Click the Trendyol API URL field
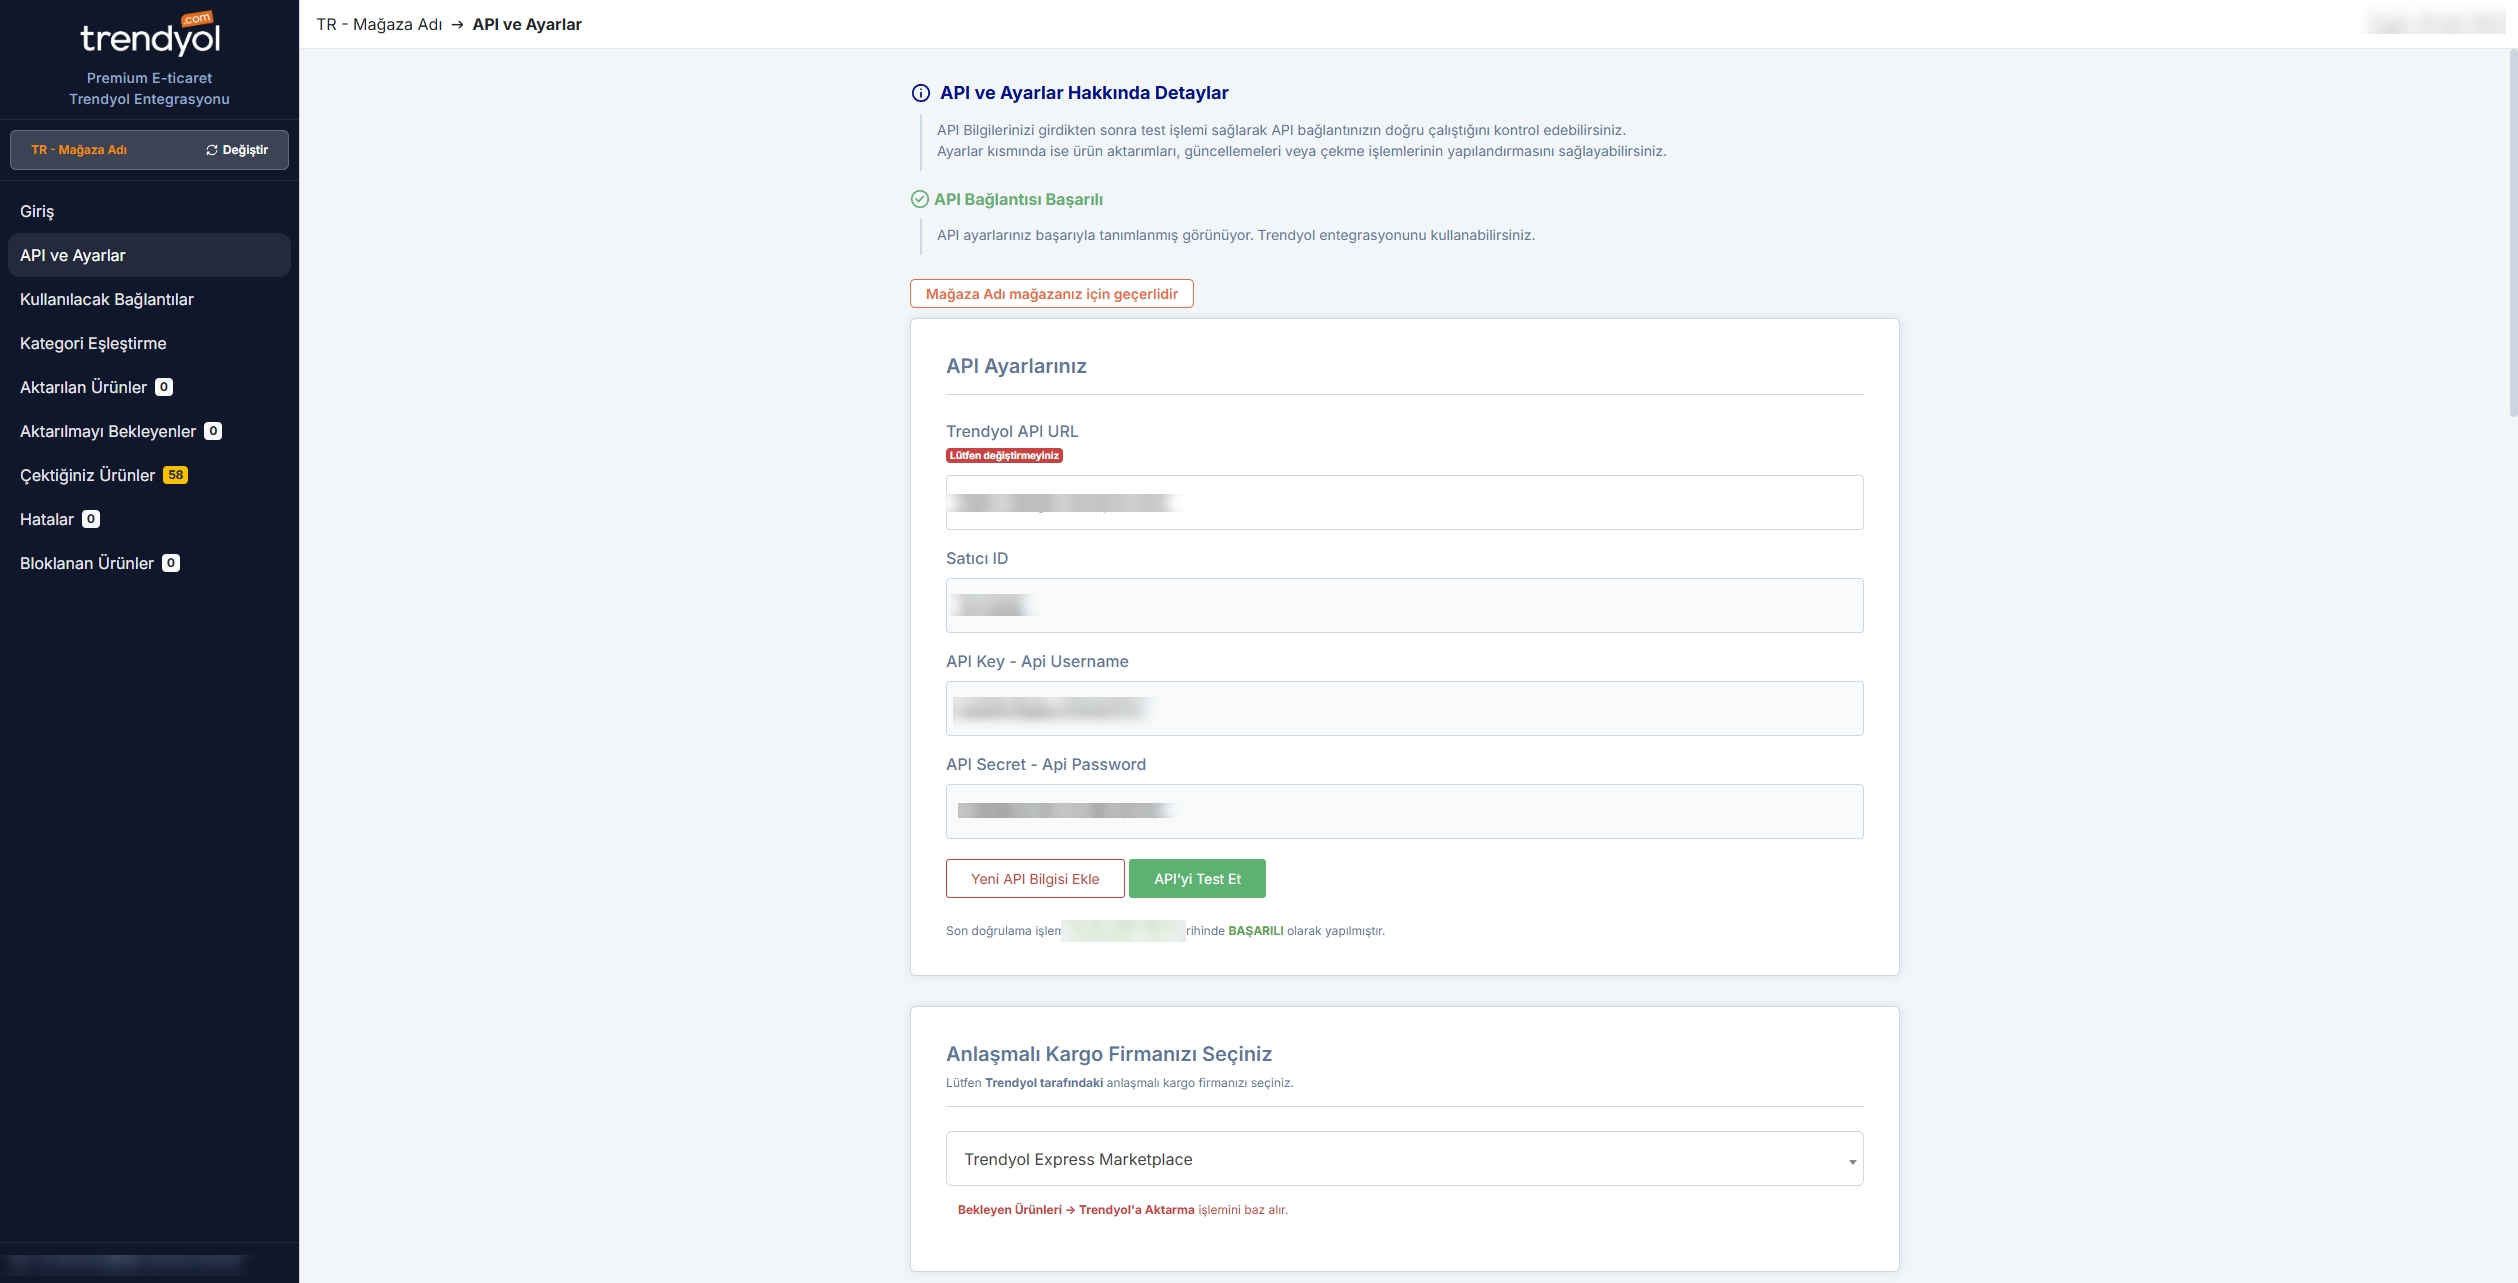This screenshot has width=2518, height=1283. click(1404, 502)
